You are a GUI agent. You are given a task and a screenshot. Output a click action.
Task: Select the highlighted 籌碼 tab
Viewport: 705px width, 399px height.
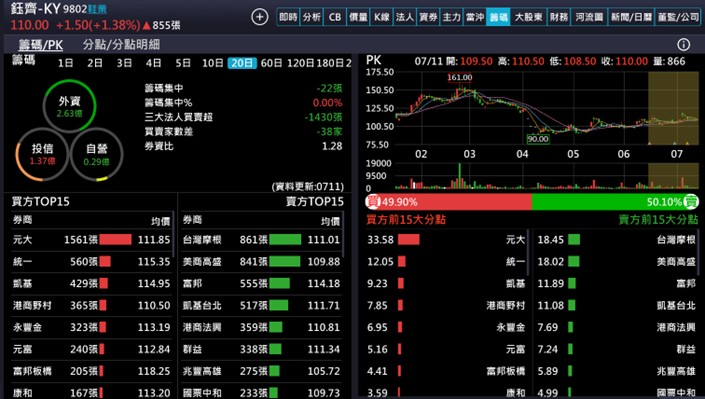coord(499,17)
